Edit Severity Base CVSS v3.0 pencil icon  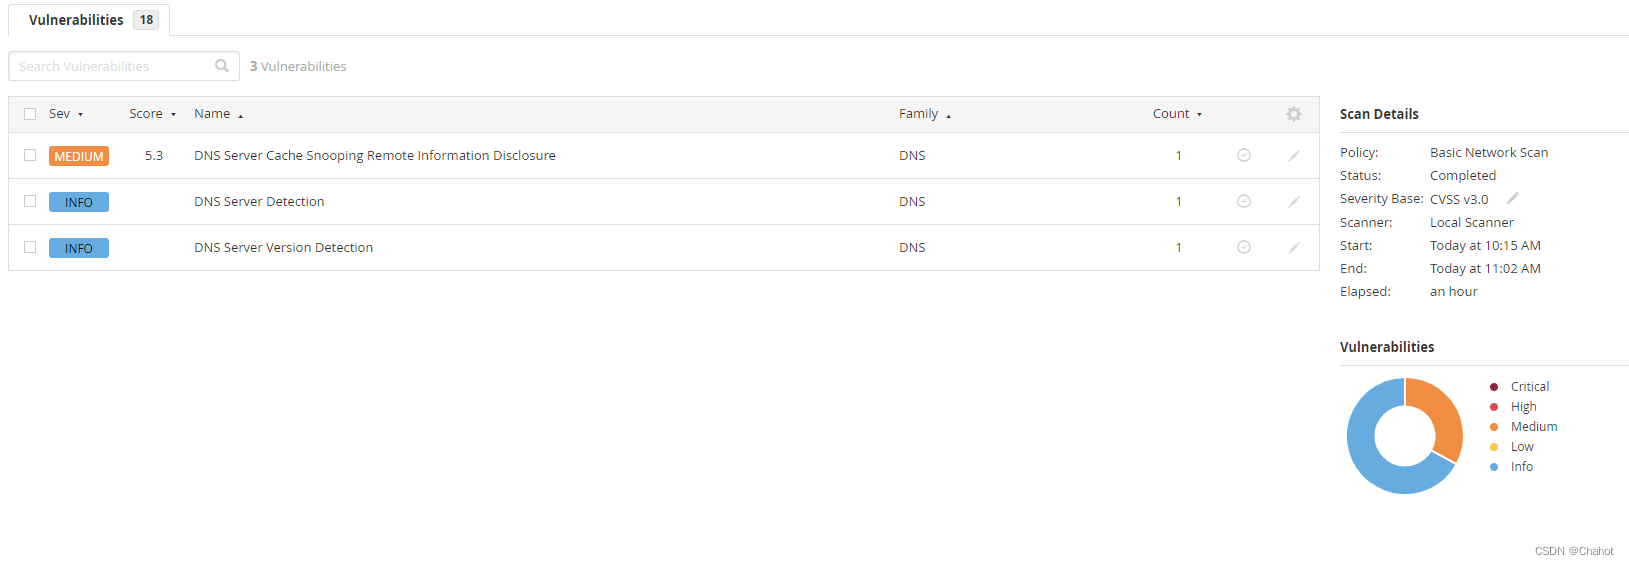coord(1513,198)
